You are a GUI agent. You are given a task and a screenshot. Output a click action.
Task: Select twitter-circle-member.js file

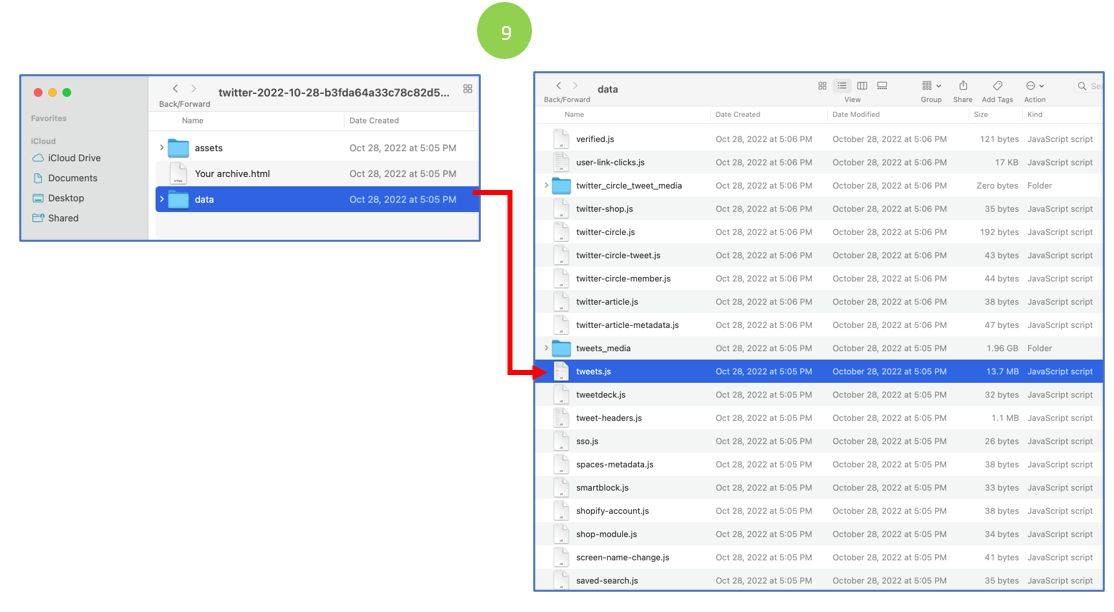pos(819,279)
